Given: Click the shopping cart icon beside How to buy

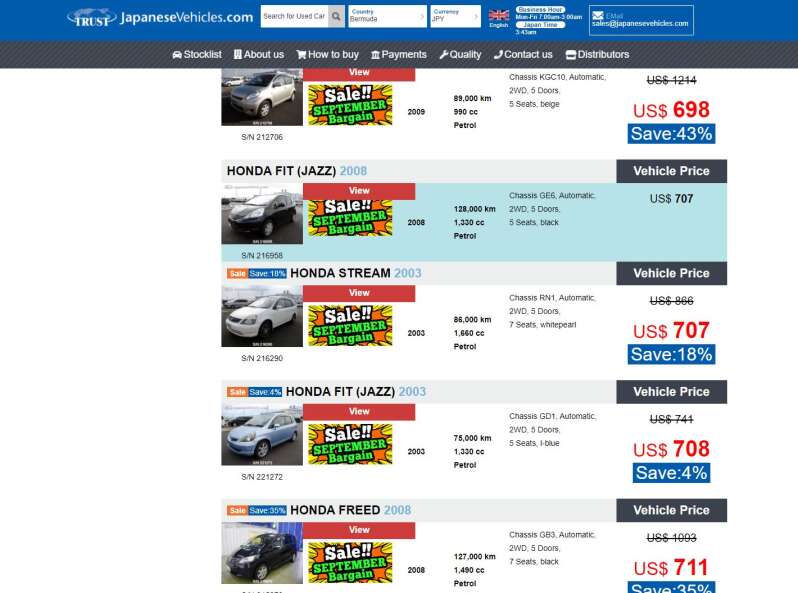Looking at the screenshot, I should coord(301,54).
